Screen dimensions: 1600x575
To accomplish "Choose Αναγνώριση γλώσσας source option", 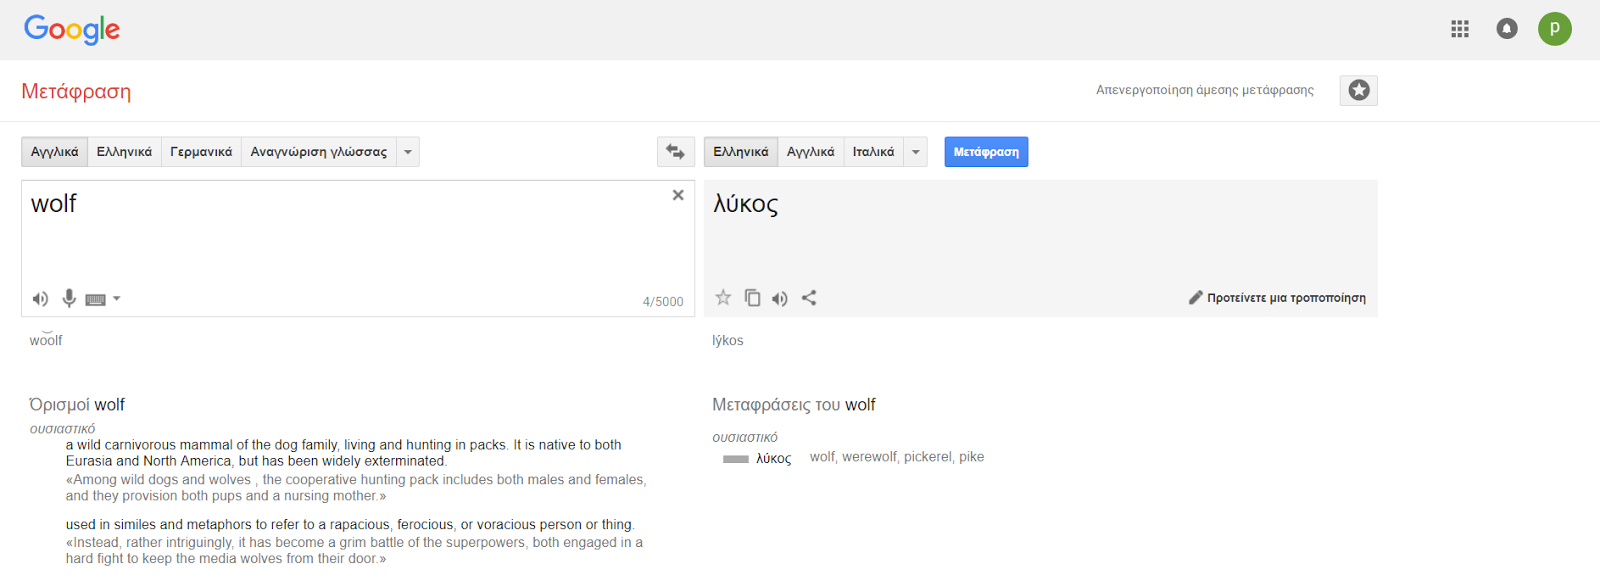I will pos(319,152).
